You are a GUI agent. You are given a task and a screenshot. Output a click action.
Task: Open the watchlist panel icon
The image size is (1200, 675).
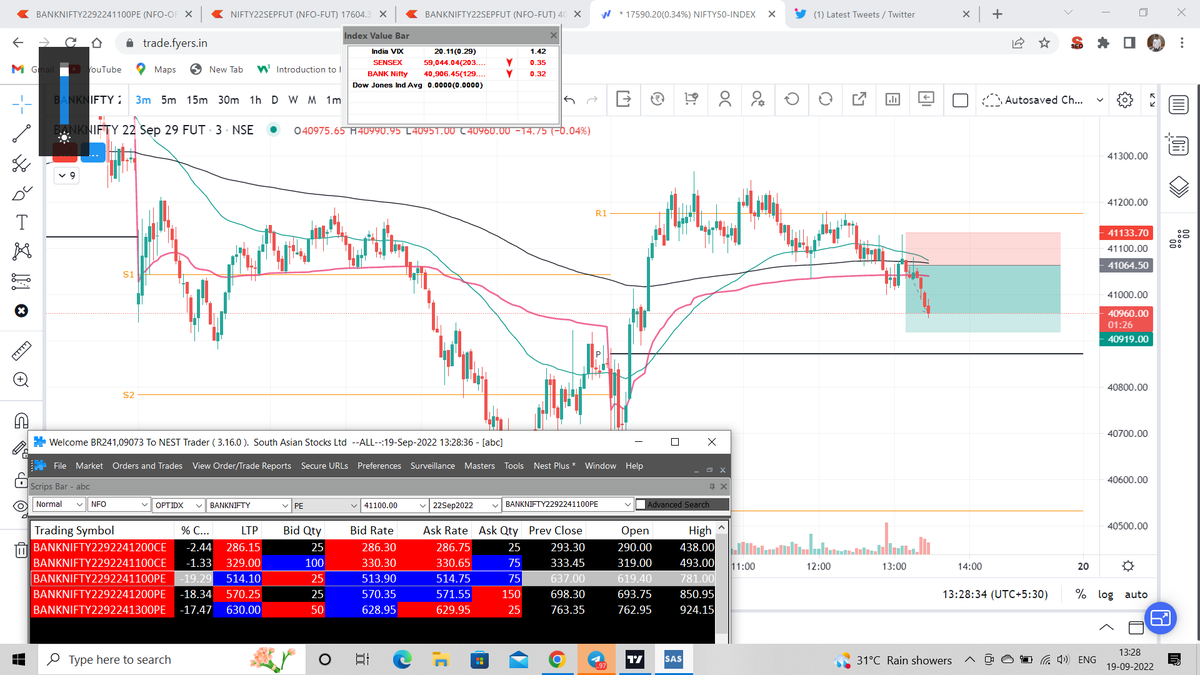tap(1178, 105)
